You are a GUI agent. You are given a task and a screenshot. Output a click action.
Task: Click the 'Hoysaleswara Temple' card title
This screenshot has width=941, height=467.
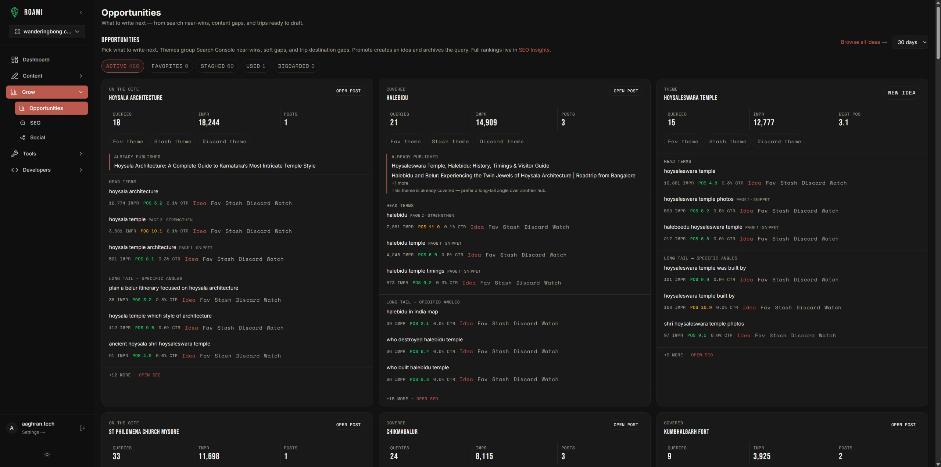tap(691, 98)
